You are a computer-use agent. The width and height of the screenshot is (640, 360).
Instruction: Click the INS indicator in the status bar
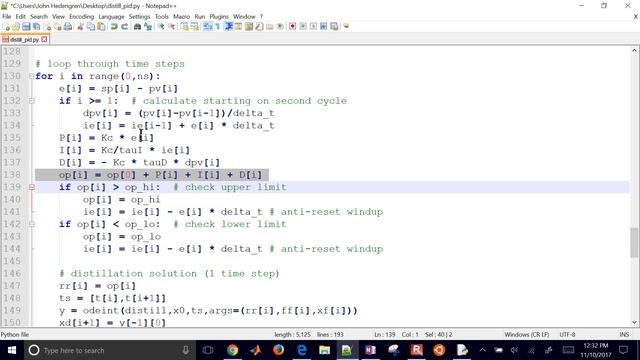pos(624,335)
